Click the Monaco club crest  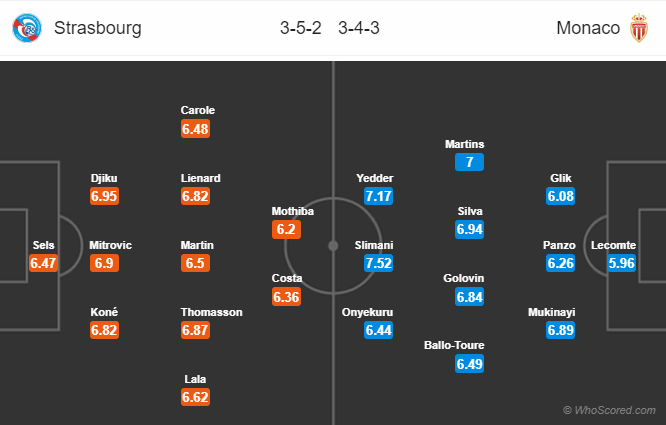pos(640,28)
